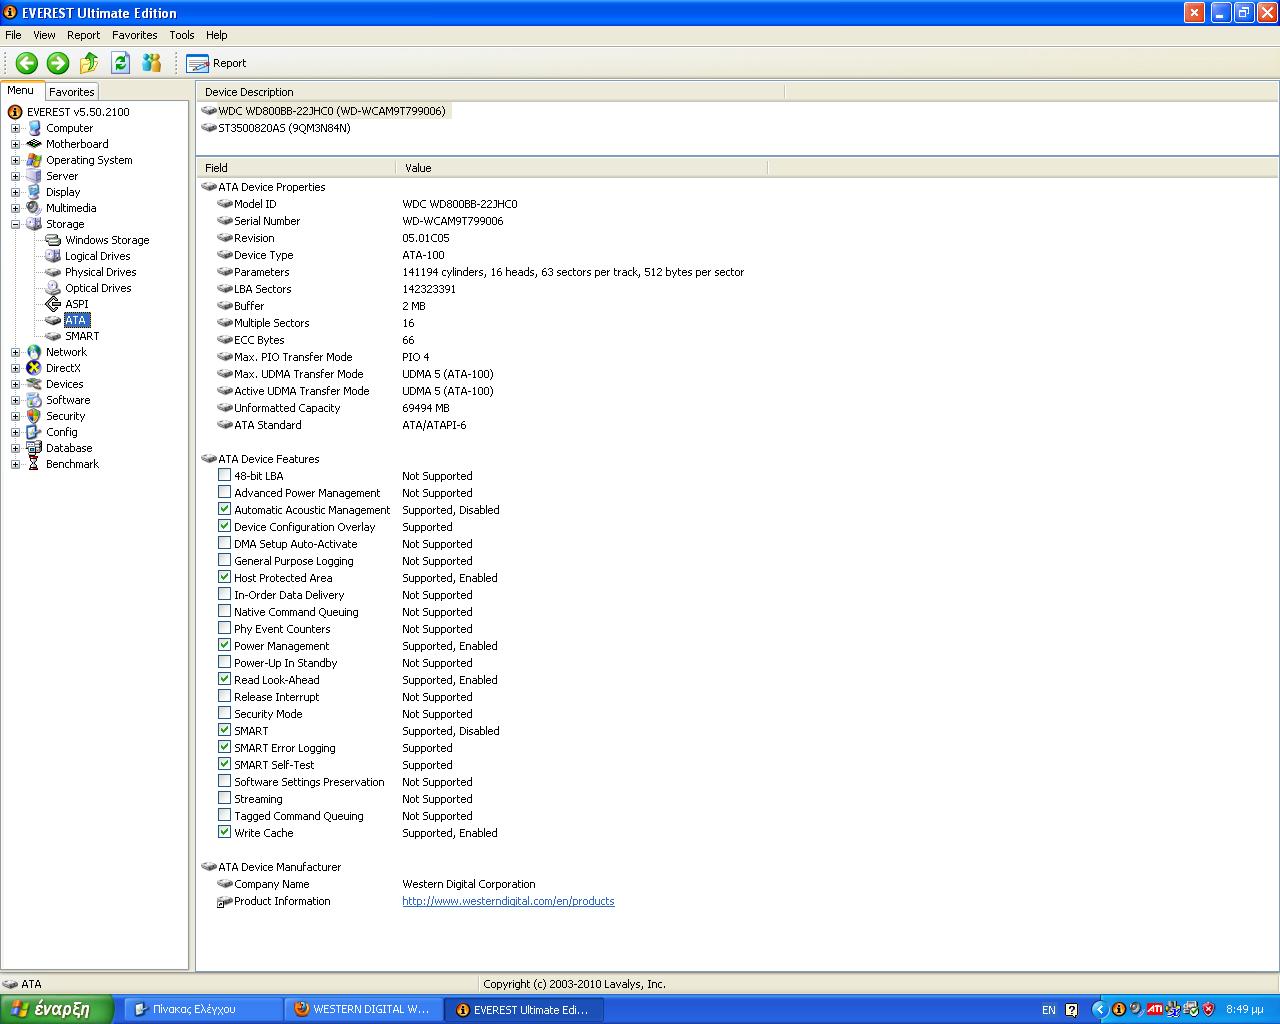Switch to the Favorites tab
The image size is (1280, 1024).
(72, 91)
